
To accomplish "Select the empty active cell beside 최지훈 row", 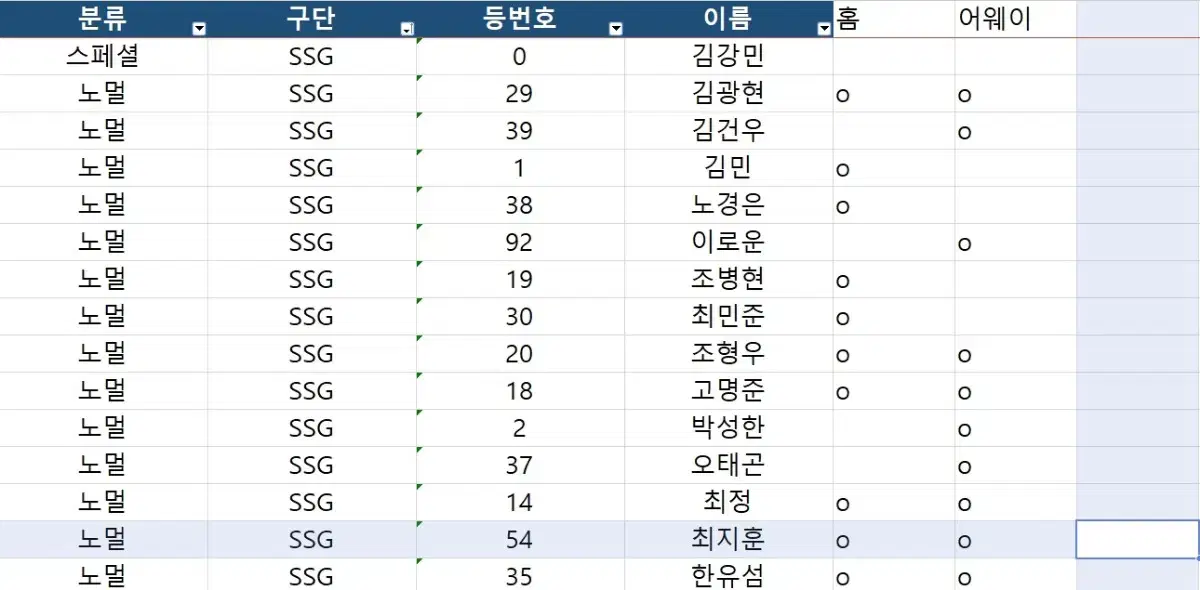I will pos(1137,540).
